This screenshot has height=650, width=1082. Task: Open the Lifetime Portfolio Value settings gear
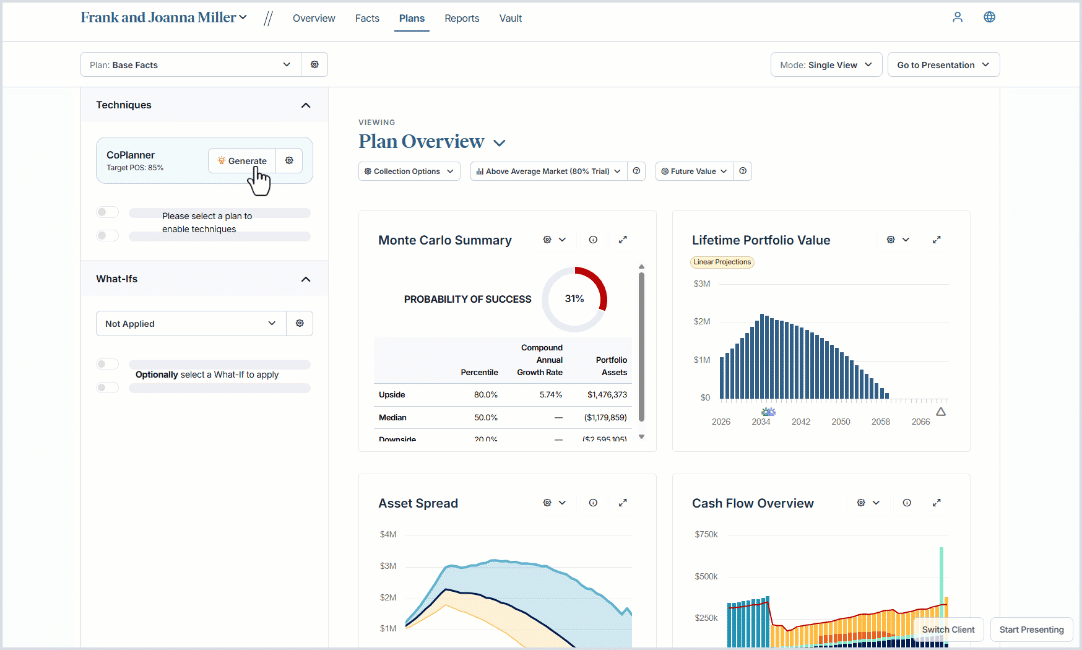pyautogui.click(x=891, y=239)
